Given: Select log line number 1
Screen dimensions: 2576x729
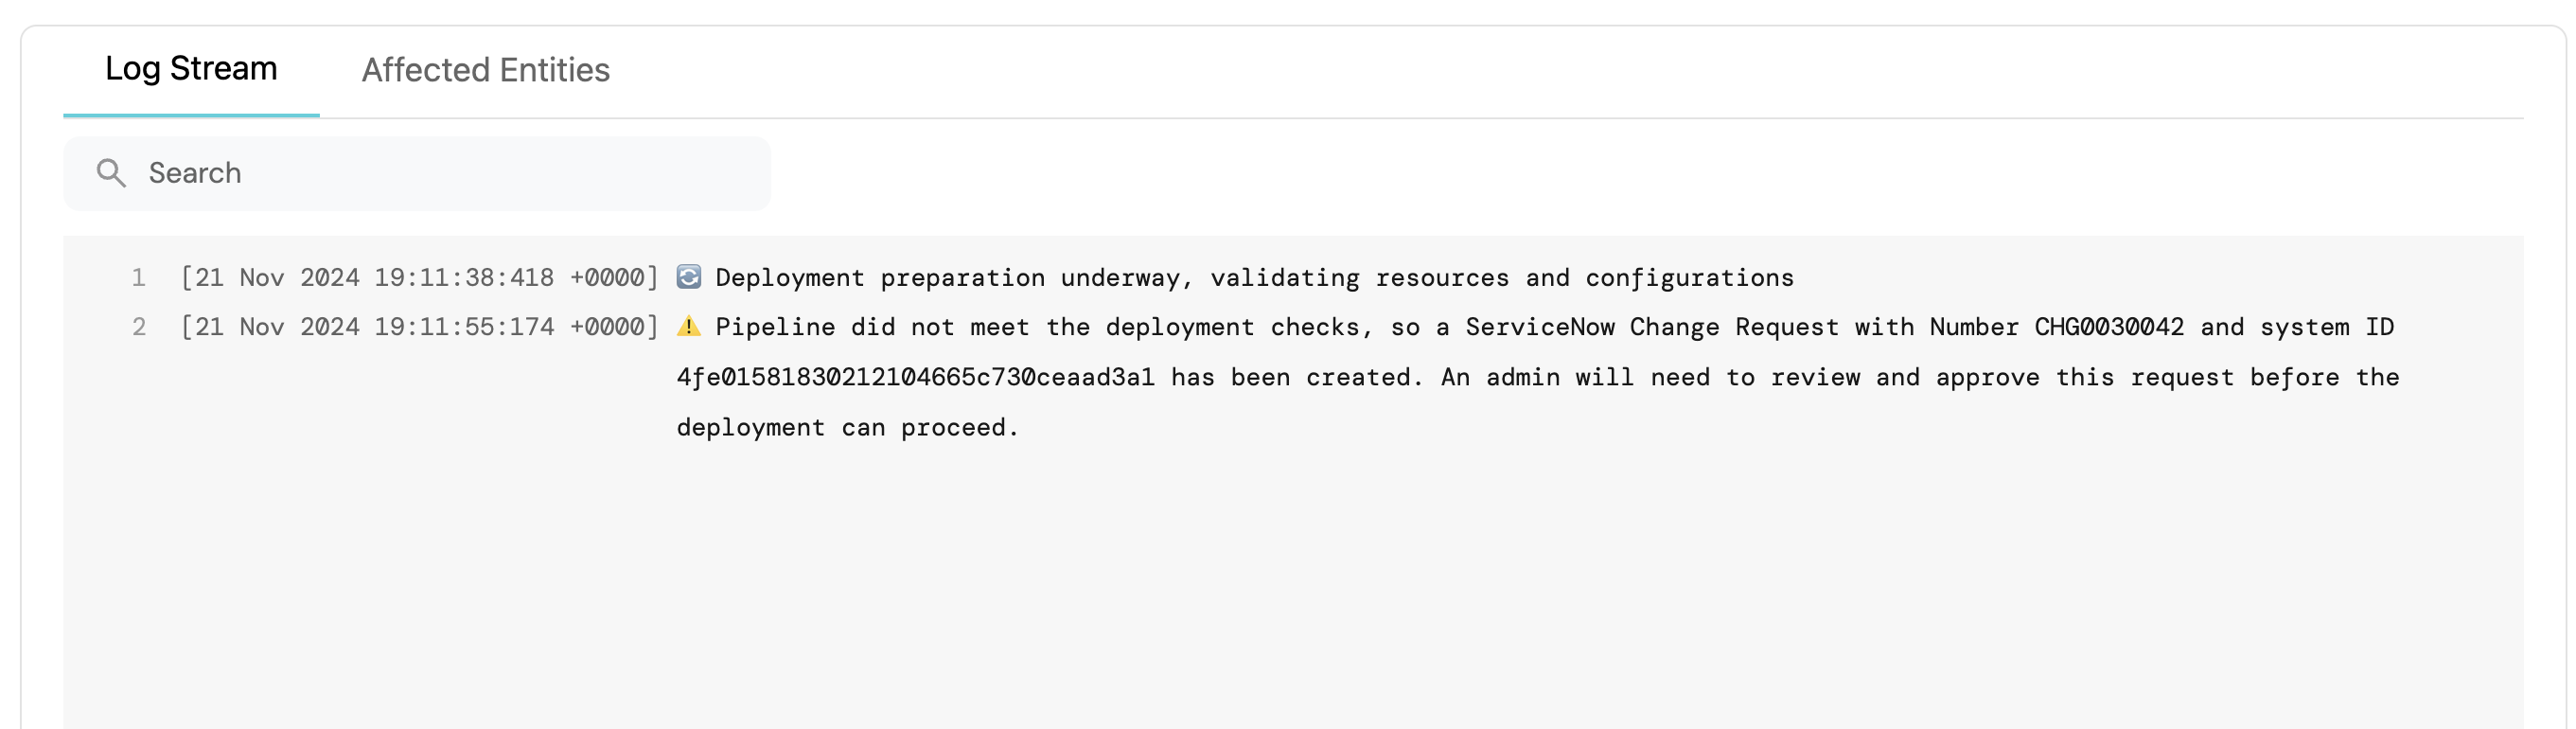Looking at the screenshot, I should point(139,277).
